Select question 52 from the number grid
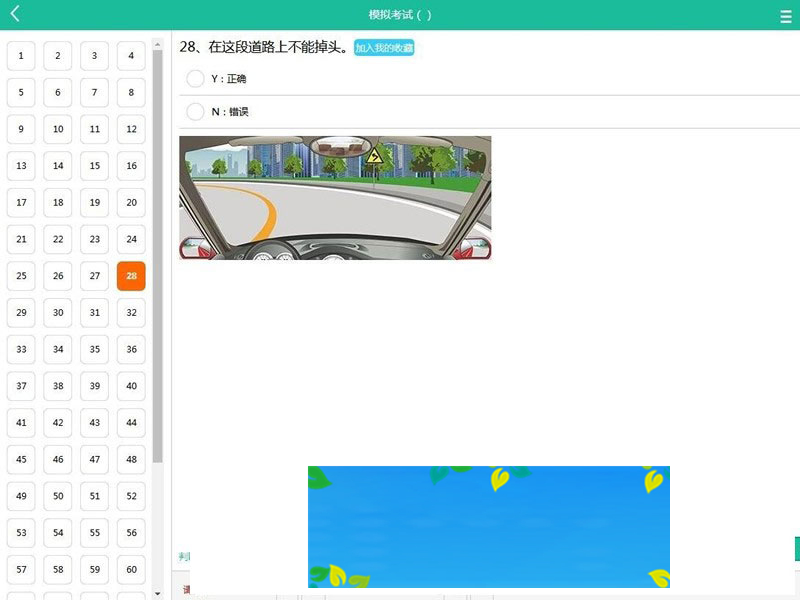800x600 pixels. tap(131, 495)
